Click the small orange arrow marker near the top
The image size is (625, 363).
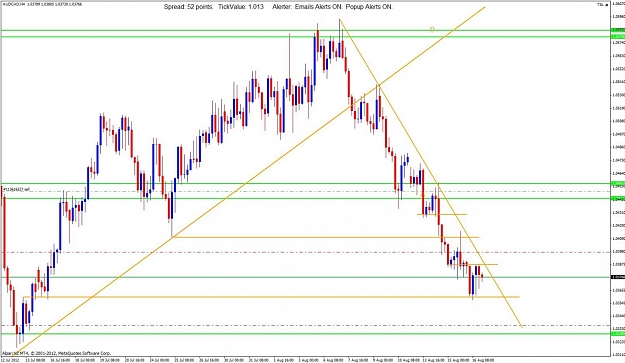coord(432,29)
